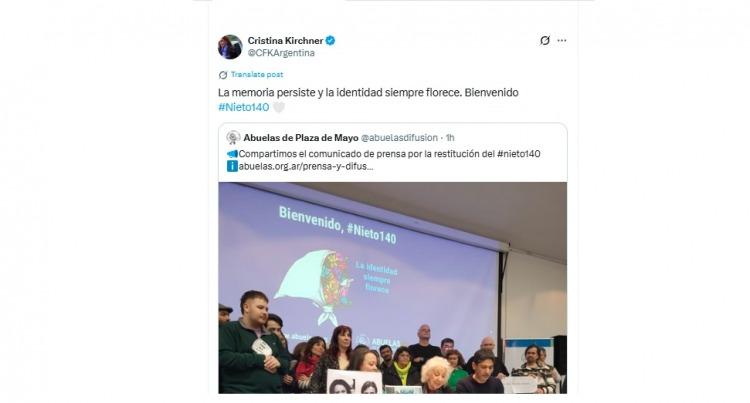Click the translate icon beside Translate post
750x403 pixels.
click(x=223, y=75)
